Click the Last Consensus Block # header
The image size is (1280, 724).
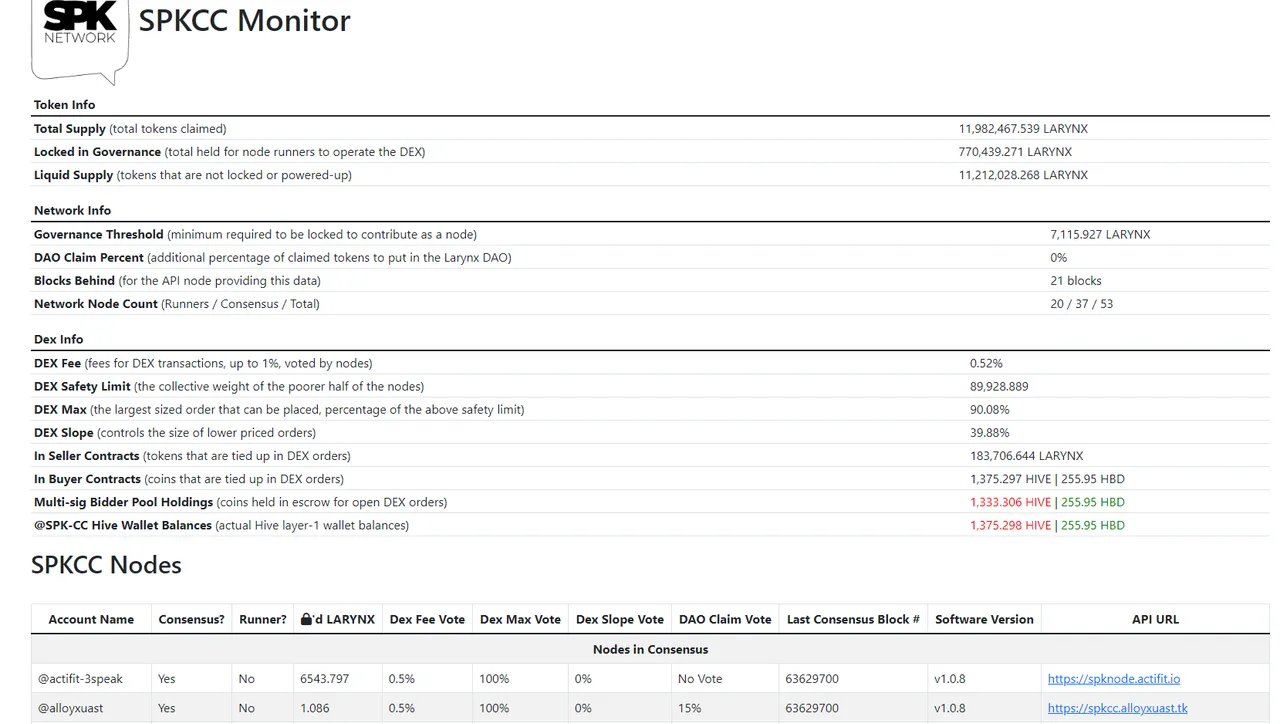[x=853, y=619]
